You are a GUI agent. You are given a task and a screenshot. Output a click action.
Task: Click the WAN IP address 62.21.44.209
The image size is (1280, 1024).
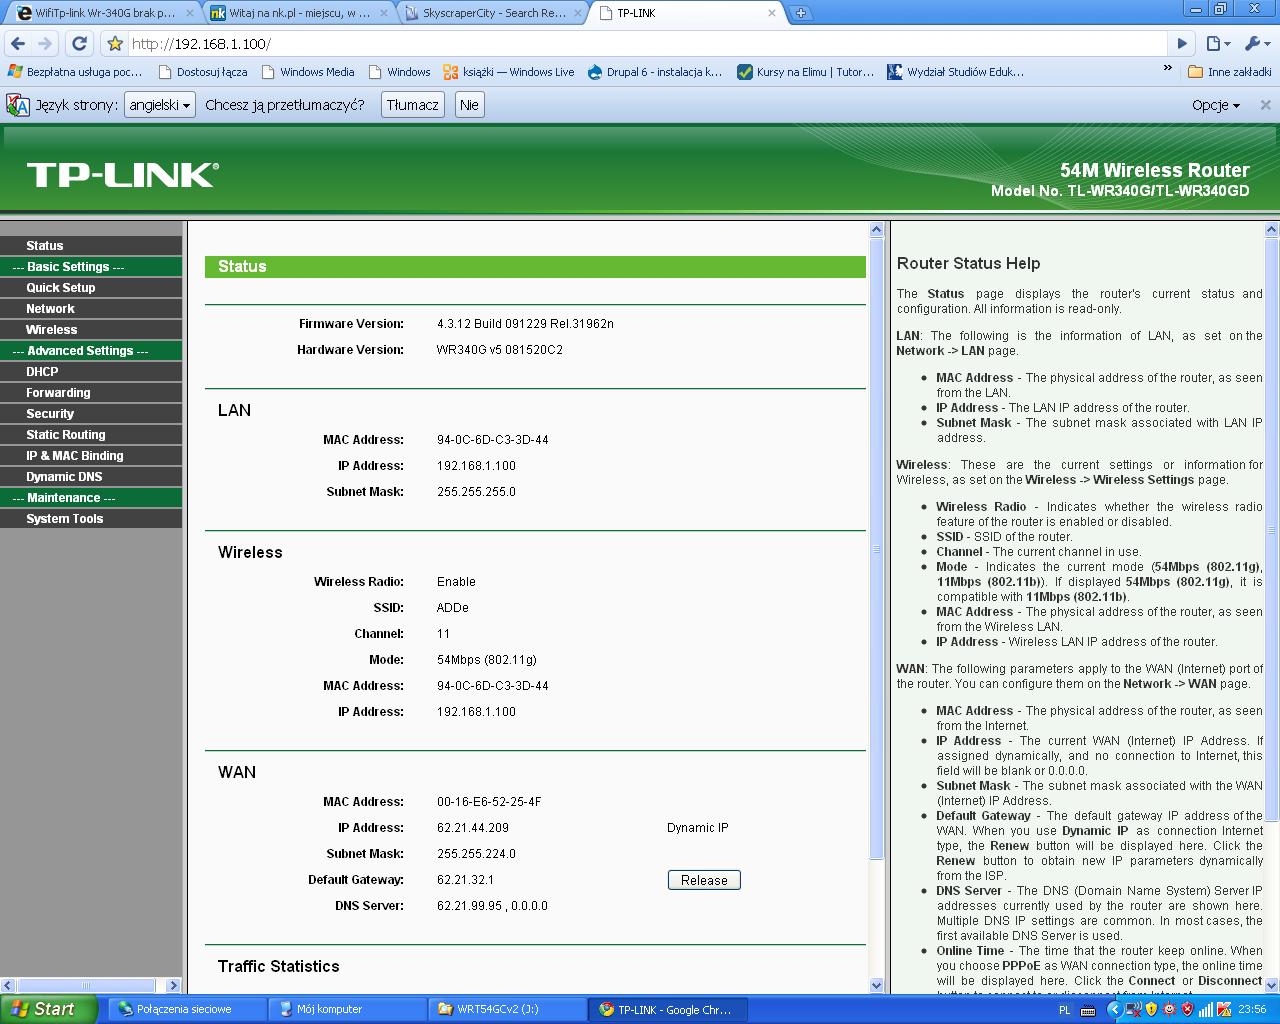pos(473,828)
